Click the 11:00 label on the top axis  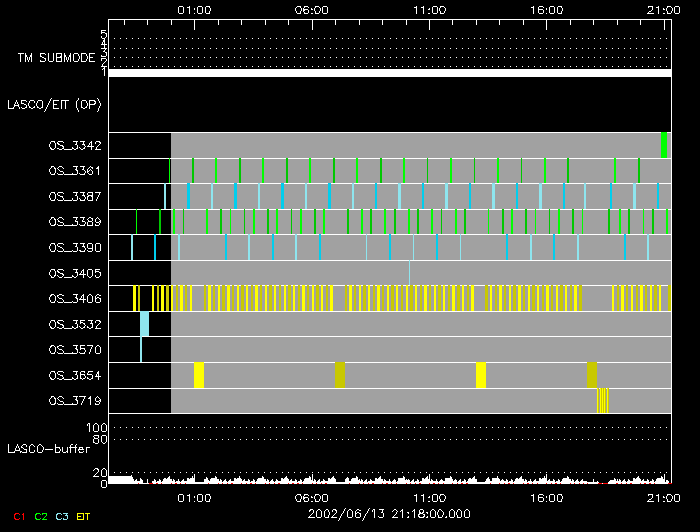pos(428,8)
